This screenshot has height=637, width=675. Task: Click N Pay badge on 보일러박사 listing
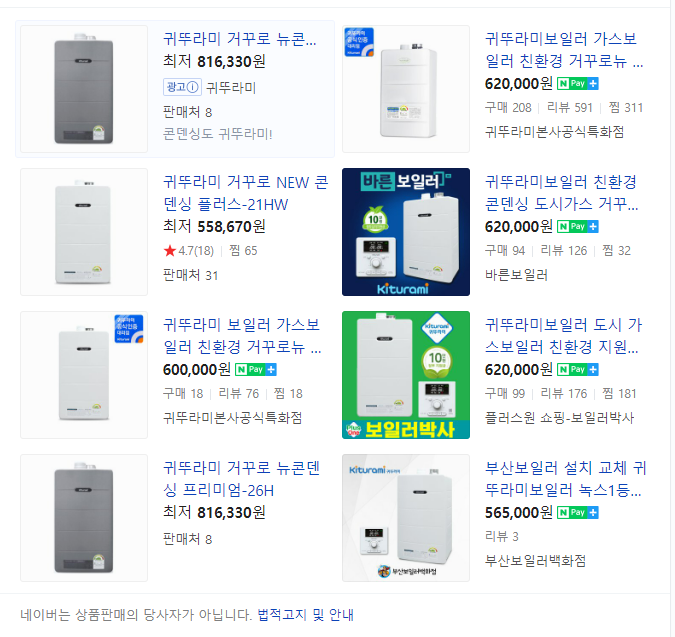point(578,369)
